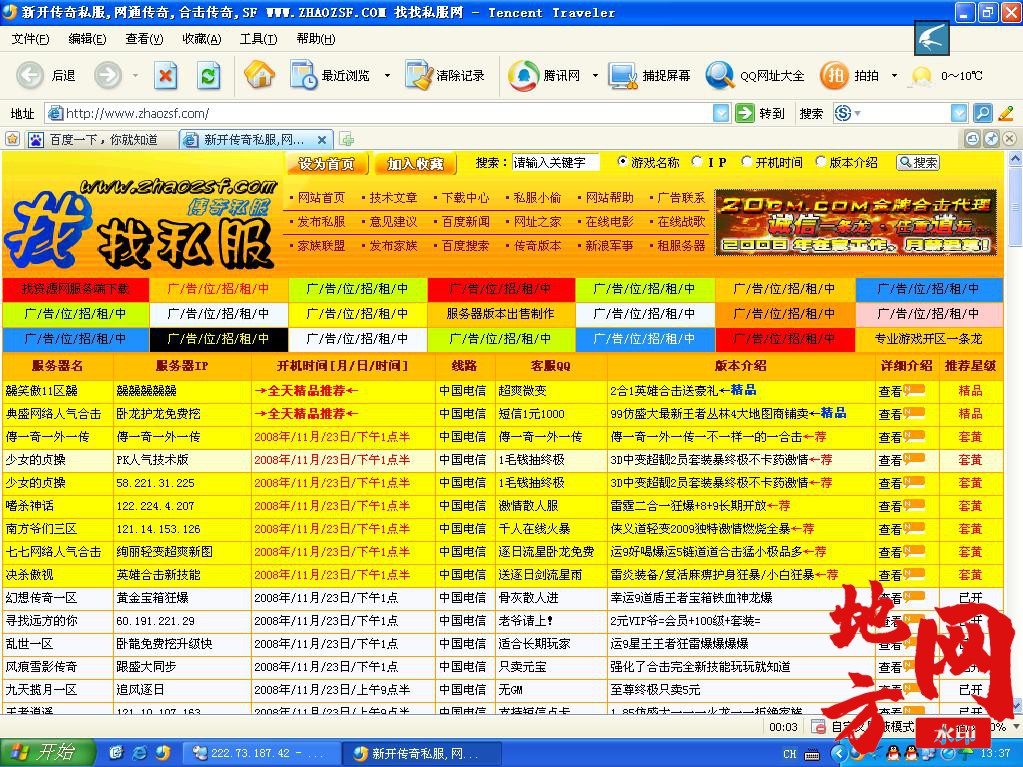Open the 网站首页 link
The image size is (1023, 767).
click(321, 198)
